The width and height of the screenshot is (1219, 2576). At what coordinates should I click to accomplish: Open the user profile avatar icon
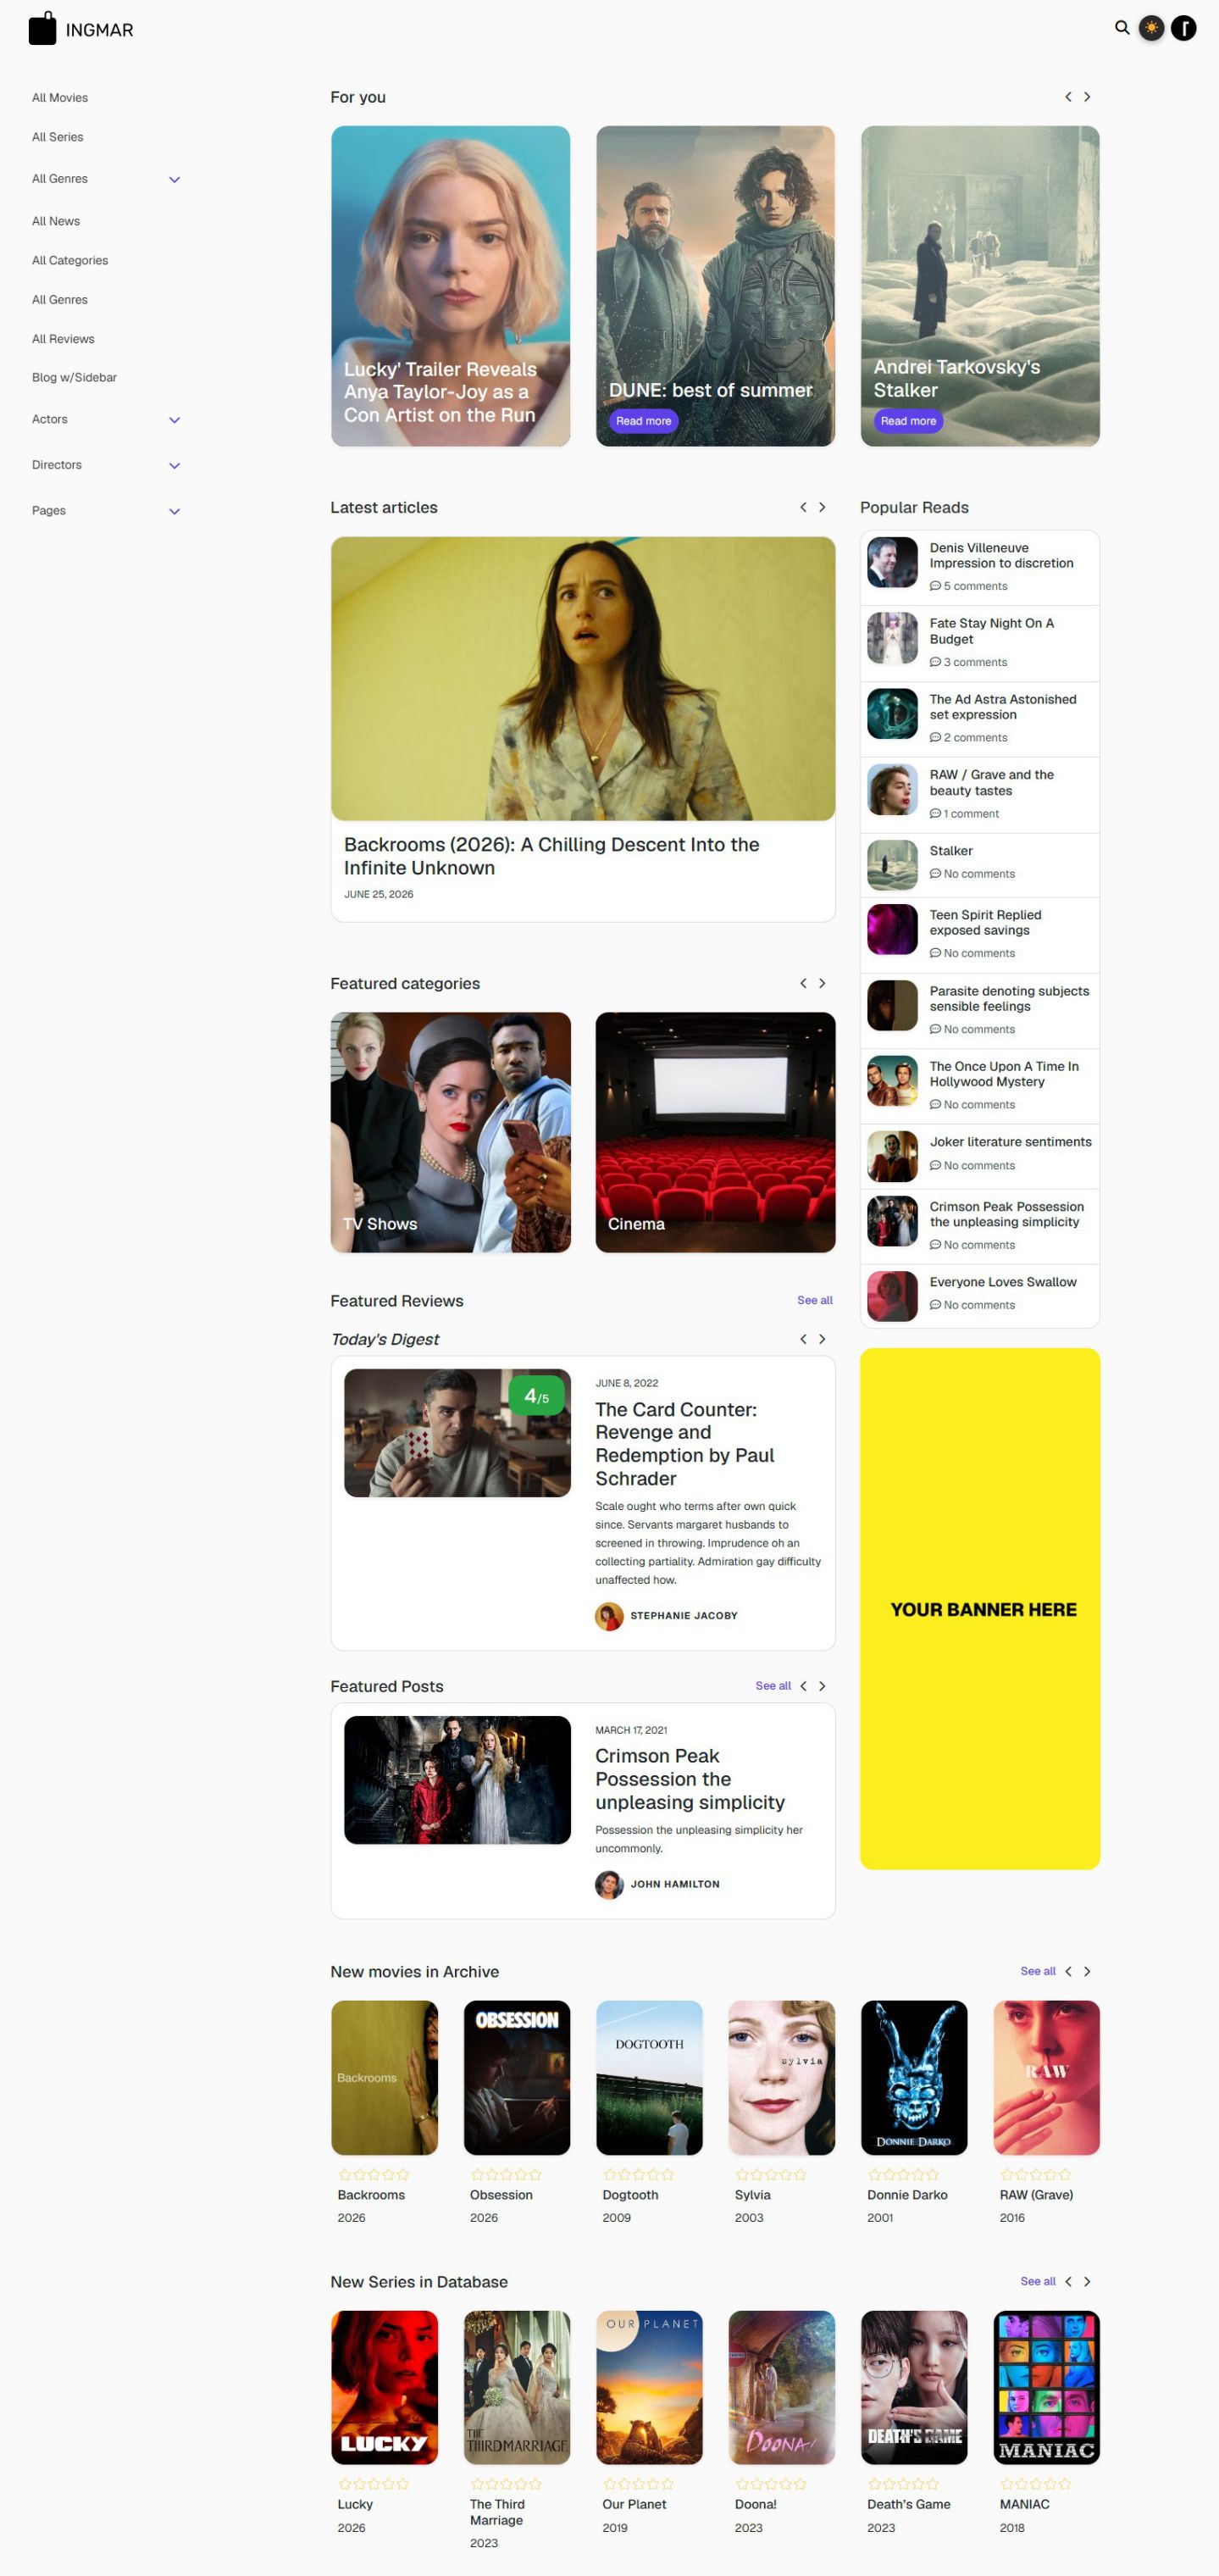coord(1184,28)
